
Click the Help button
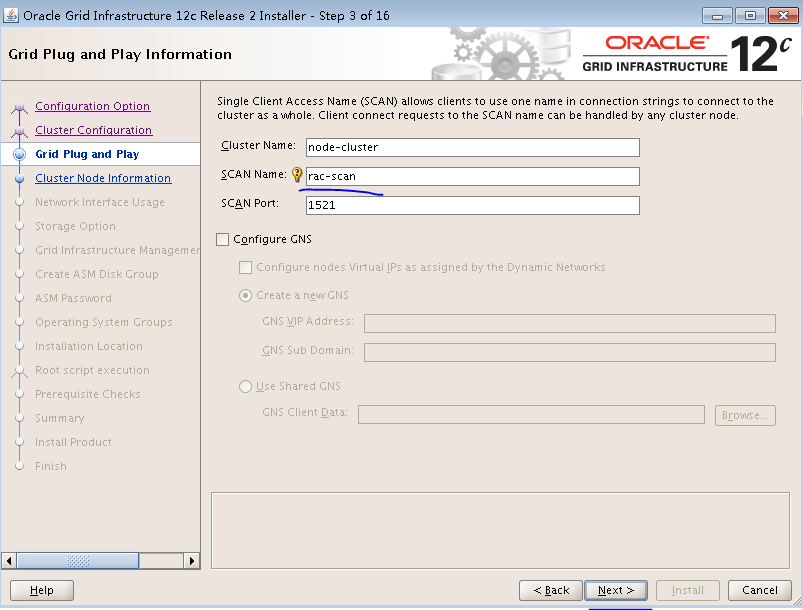pyautogui.click(x=42, y=591)
